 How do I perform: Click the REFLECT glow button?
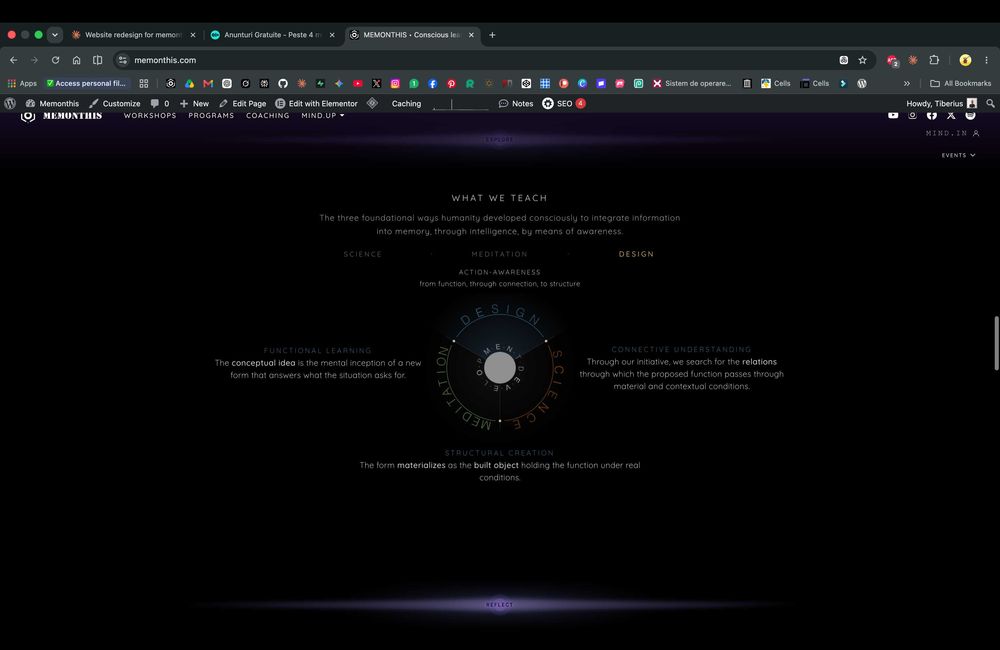coord(499,605)
